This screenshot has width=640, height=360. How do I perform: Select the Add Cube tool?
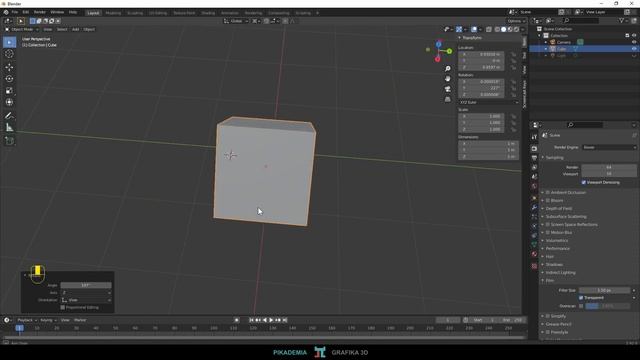pos(9,141)
